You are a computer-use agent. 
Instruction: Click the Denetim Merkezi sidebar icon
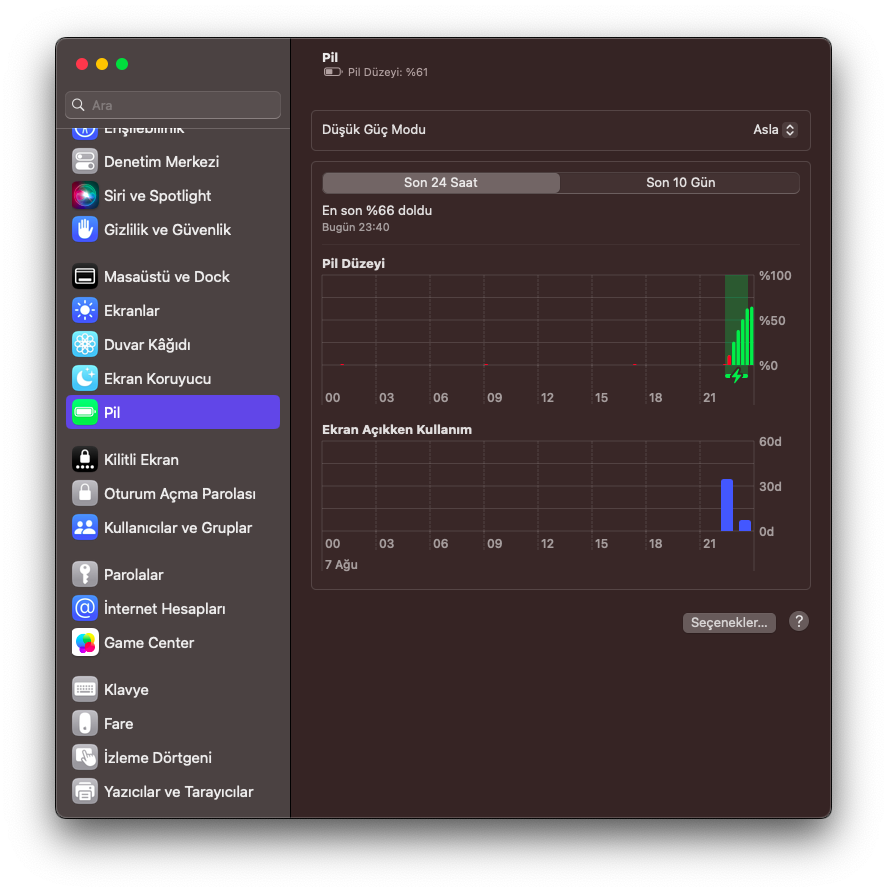85,162
